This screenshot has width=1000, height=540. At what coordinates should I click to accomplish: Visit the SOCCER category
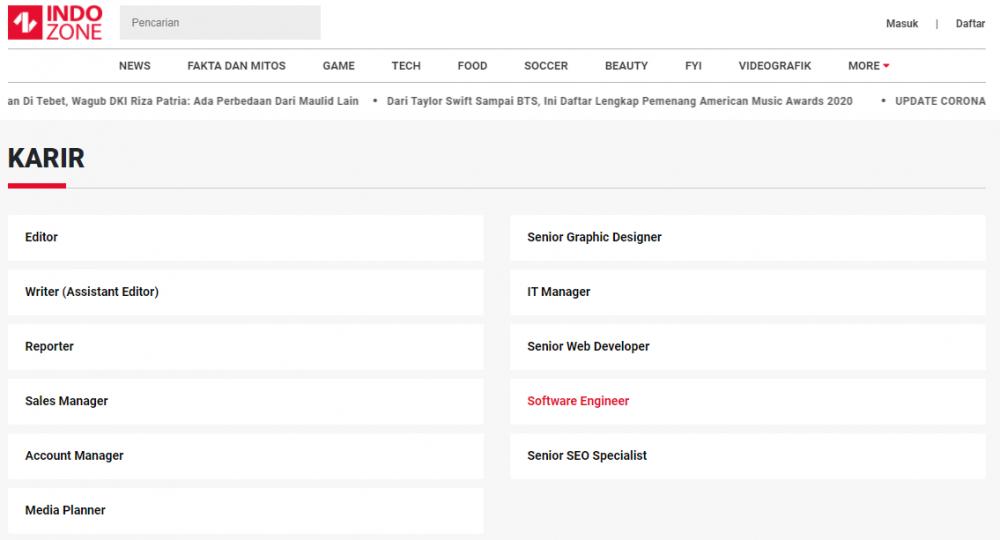click(546, 66)
